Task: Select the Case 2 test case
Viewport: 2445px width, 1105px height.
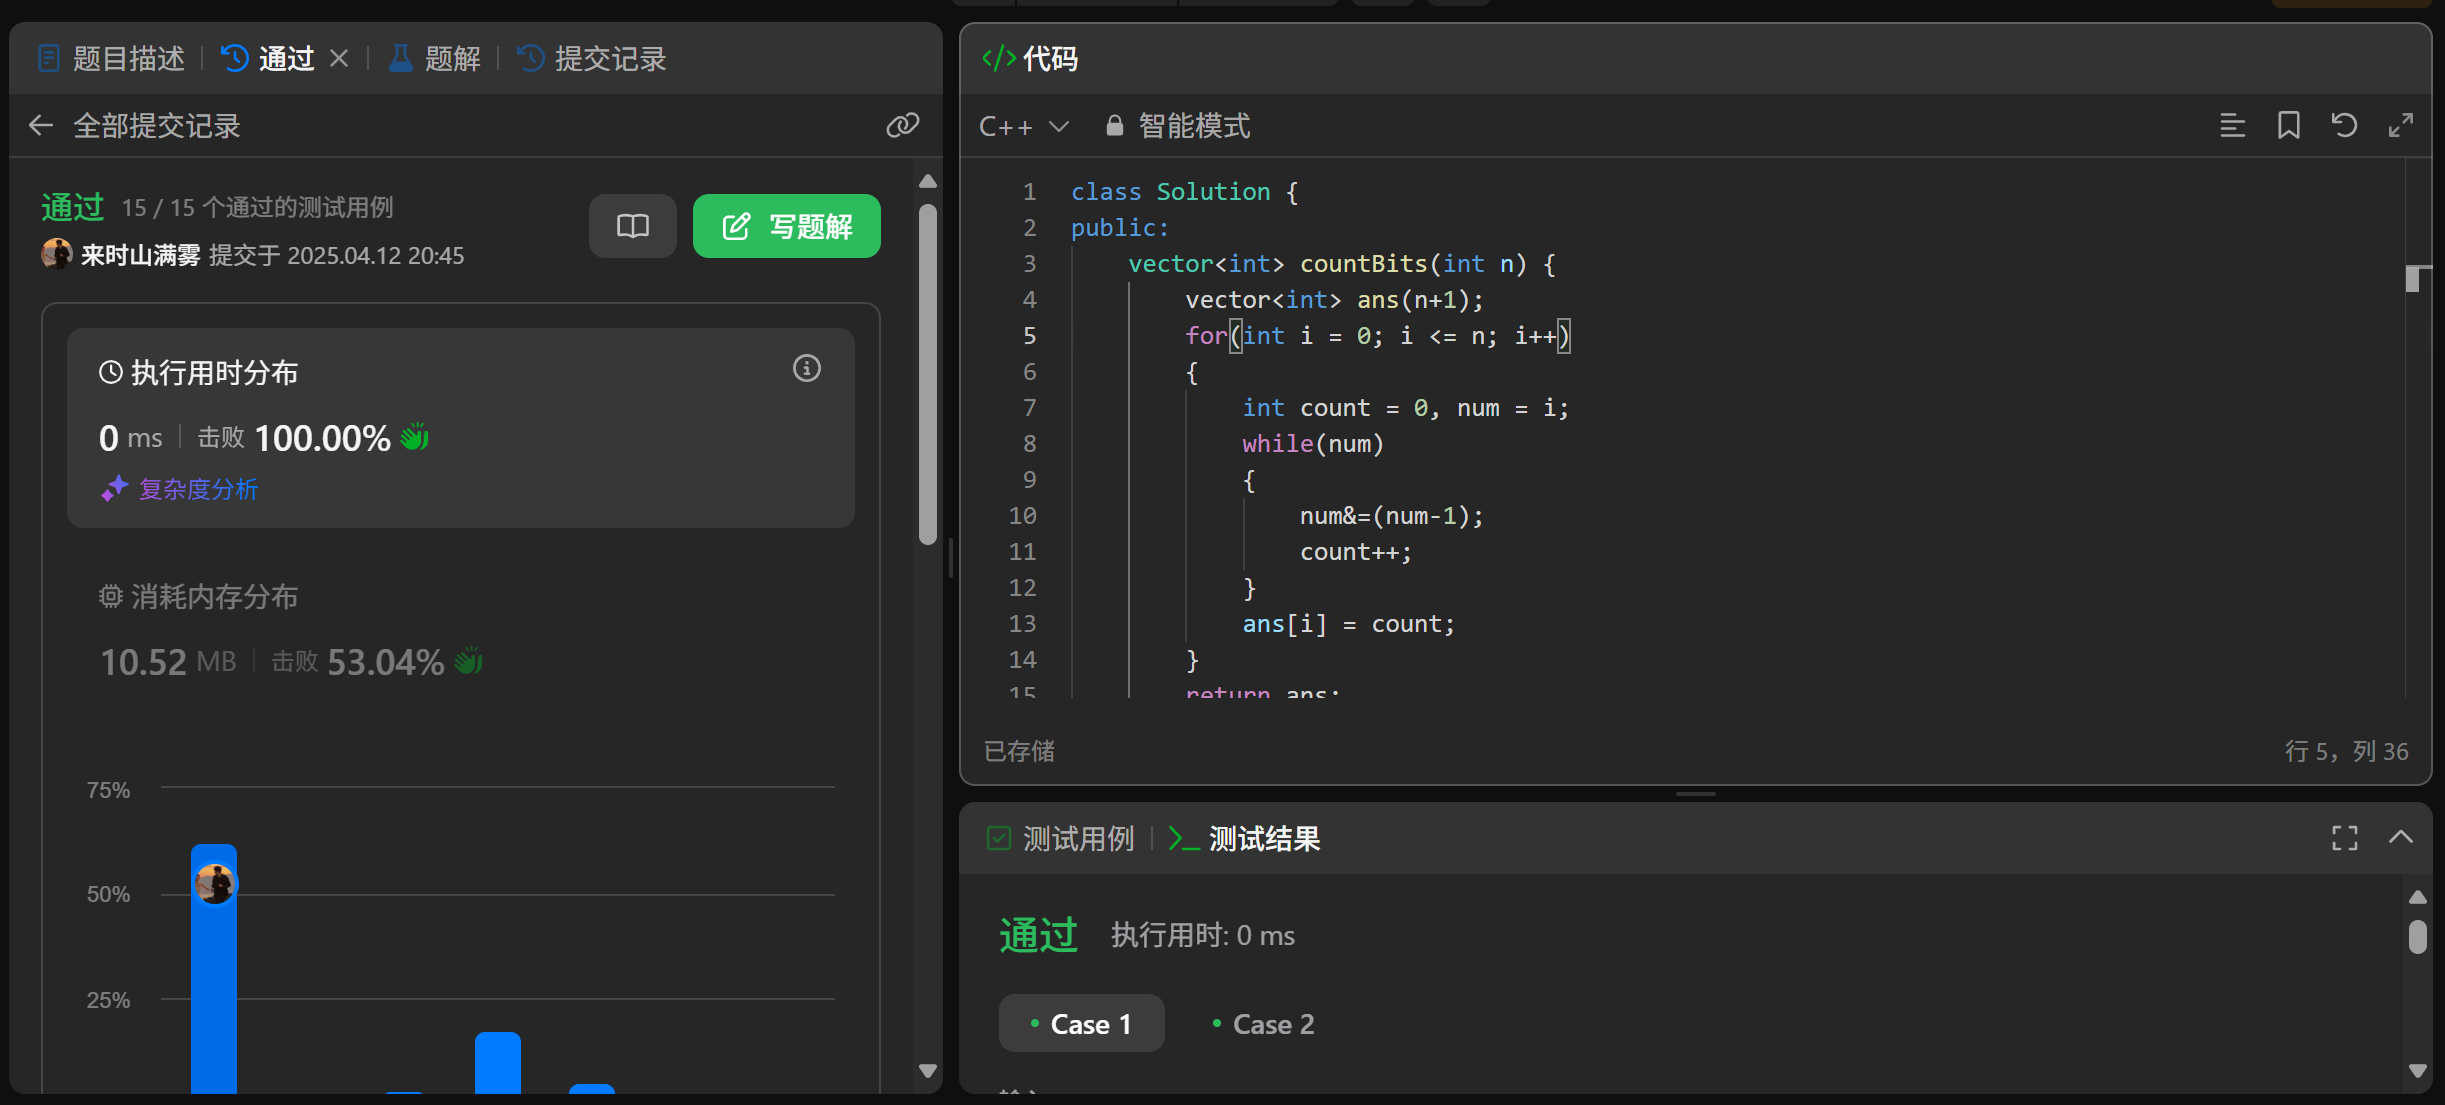Action: point(1263,1024)
